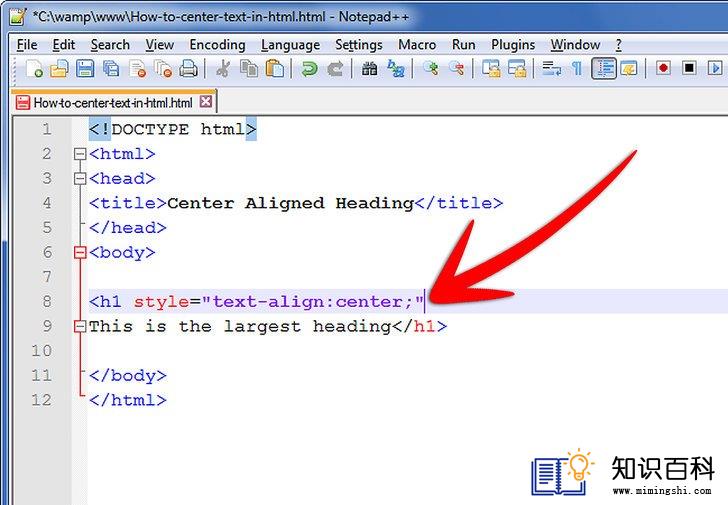Toggle the Show All Characters pilcrow button
728x505 pixels.
[x=577, y=69]
